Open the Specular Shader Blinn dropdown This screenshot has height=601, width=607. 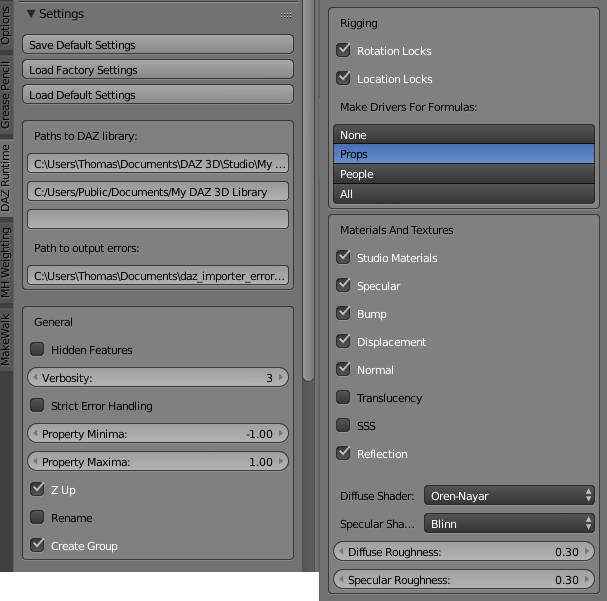point(509,524)
